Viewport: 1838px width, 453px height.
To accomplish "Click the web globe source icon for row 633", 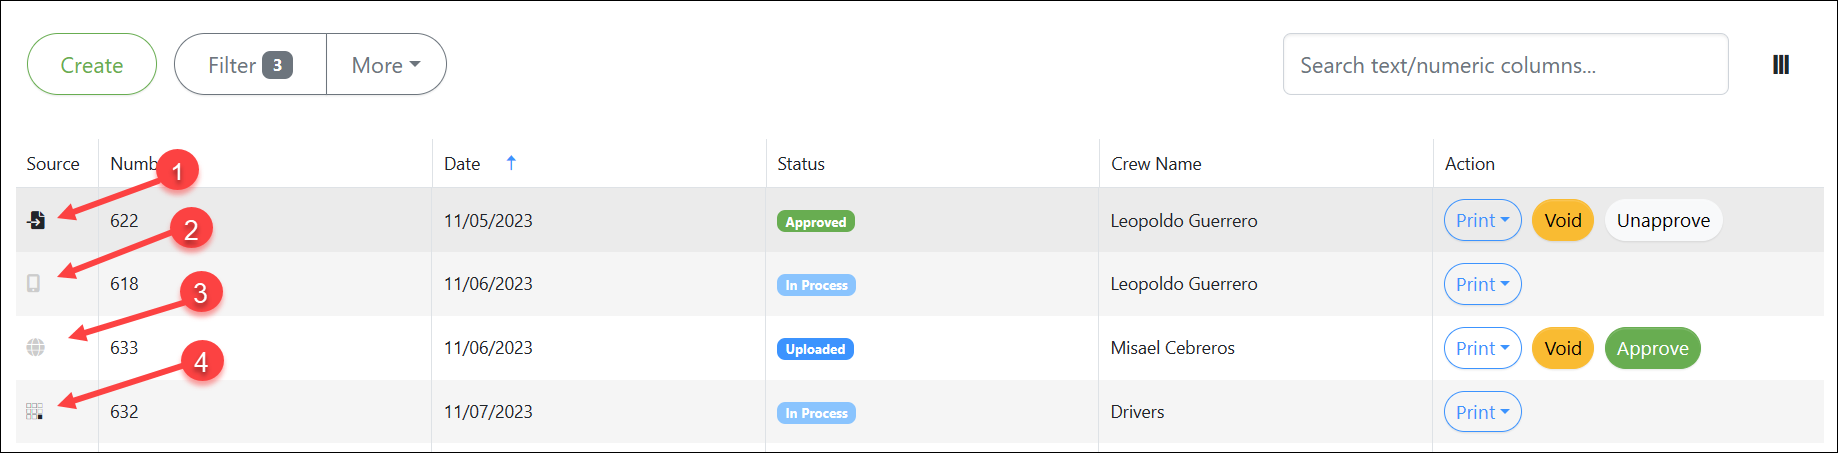I will point(35,347).
